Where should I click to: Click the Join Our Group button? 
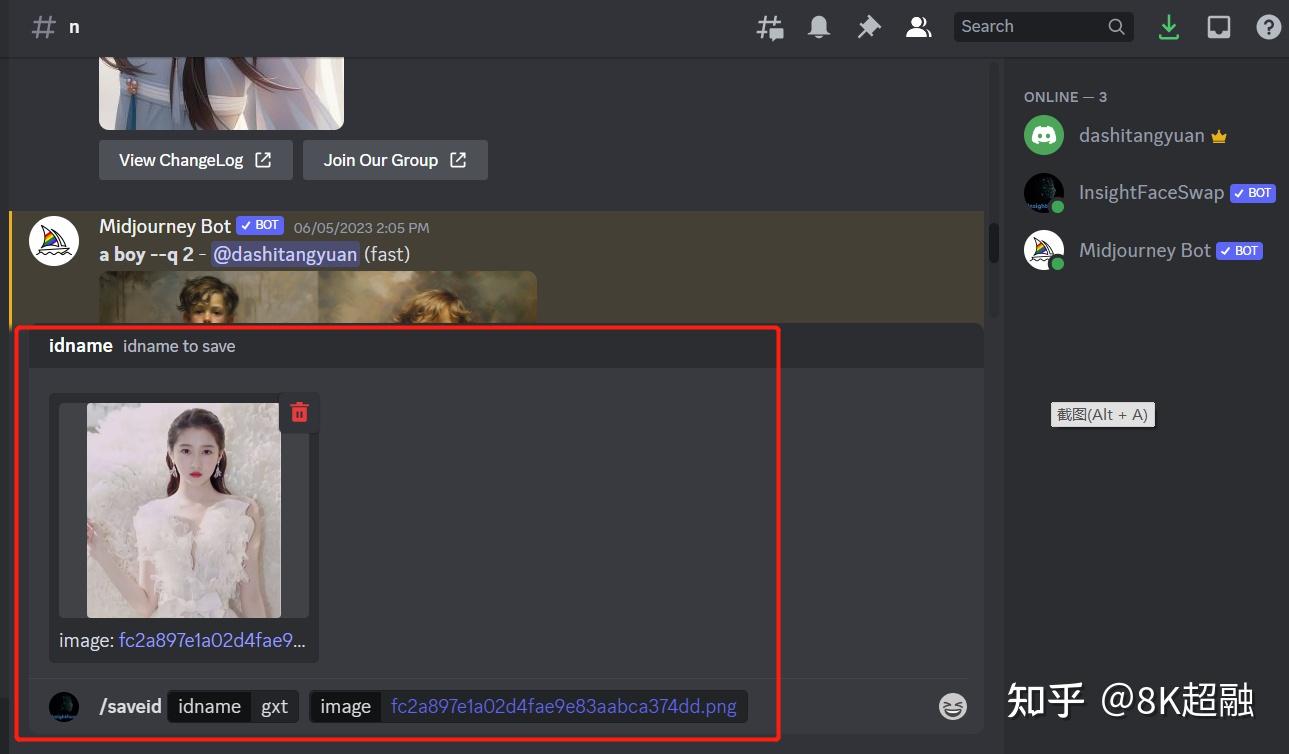(x=395, y=160)
